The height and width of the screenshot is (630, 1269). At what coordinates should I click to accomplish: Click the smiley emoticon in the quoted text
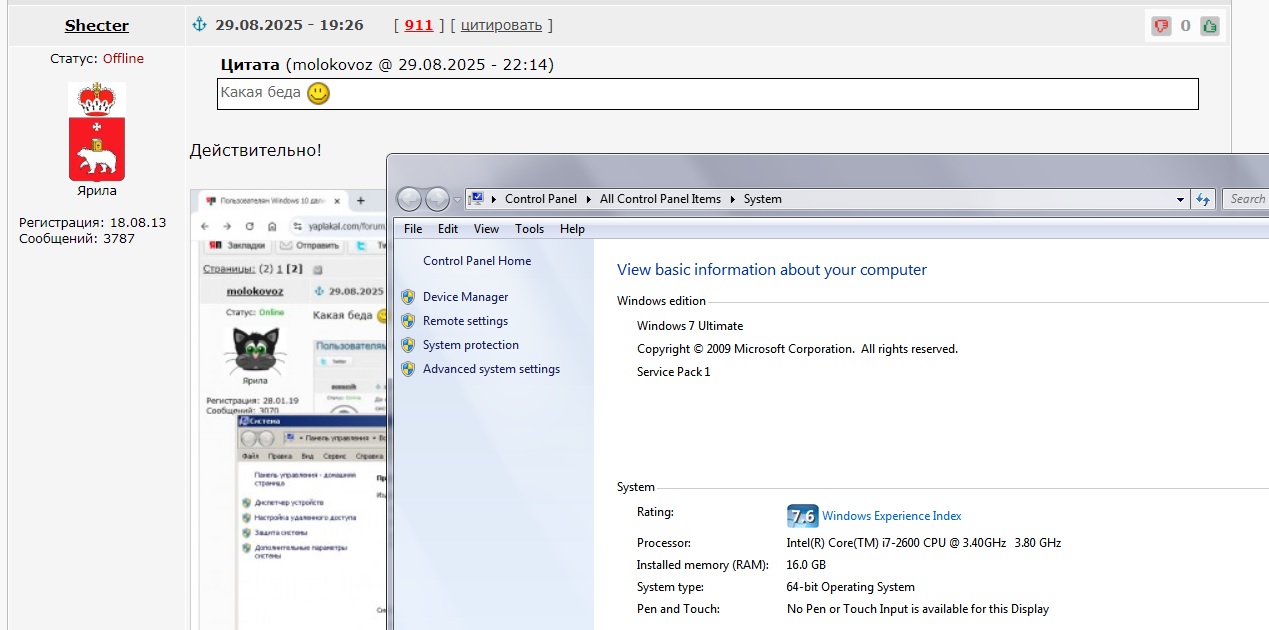(x=318, y=93)
